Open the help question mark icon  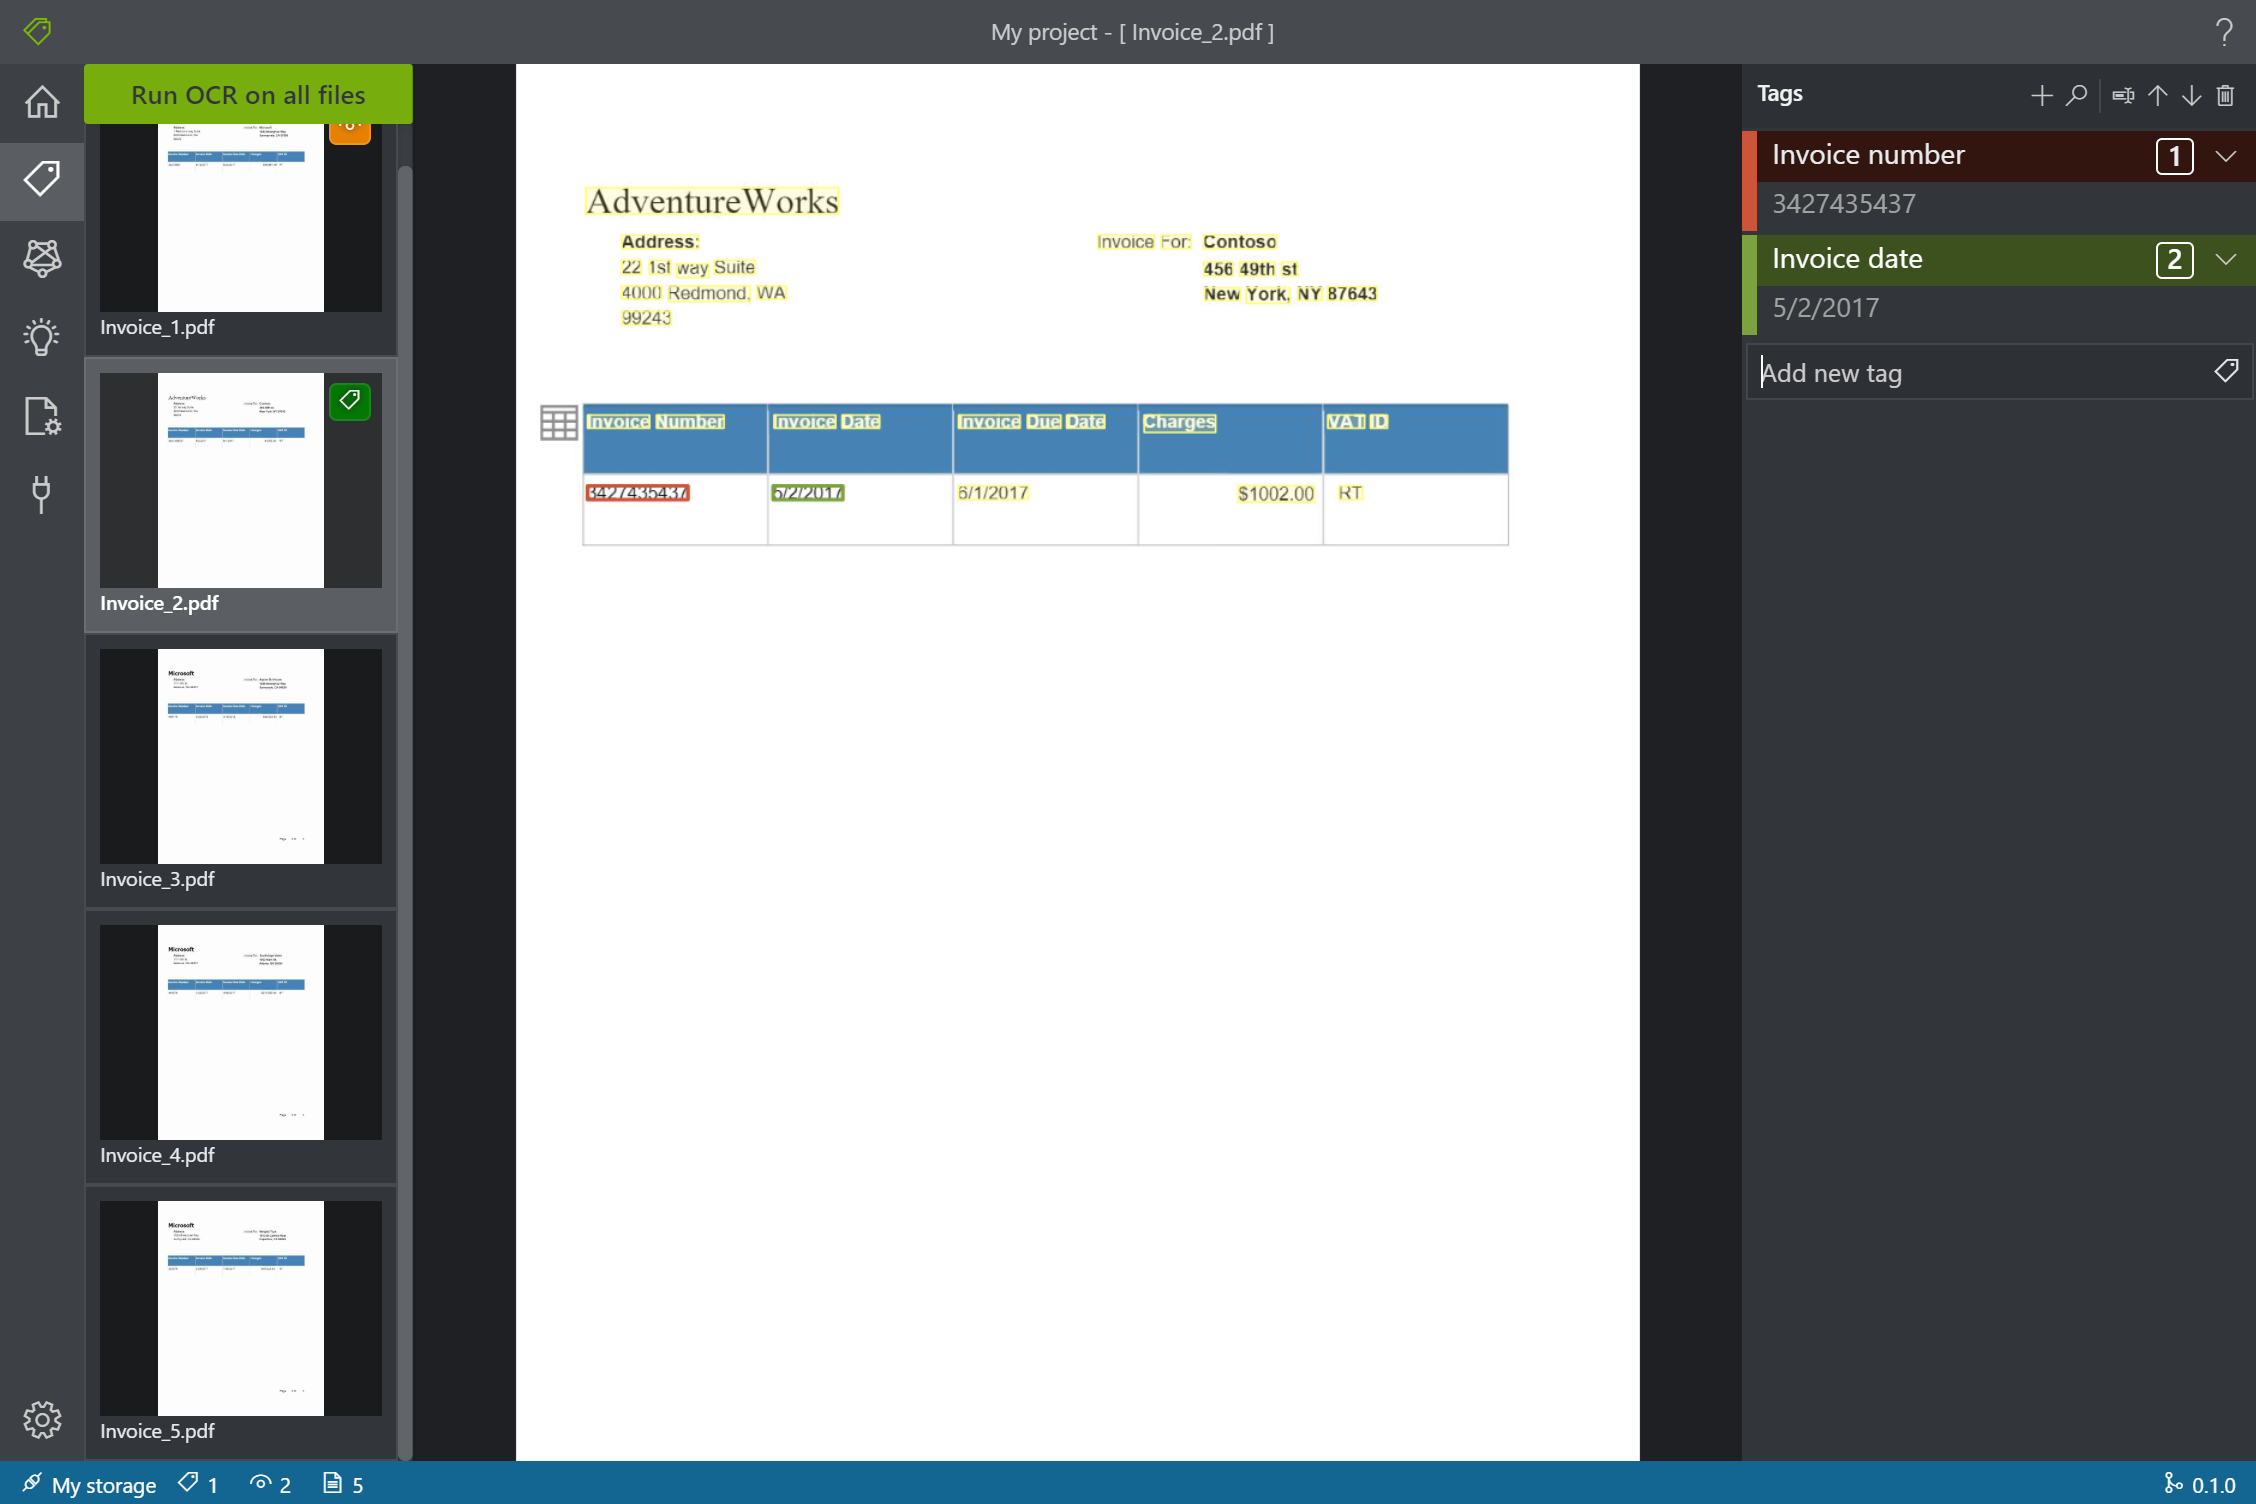tap(2224, 32)
